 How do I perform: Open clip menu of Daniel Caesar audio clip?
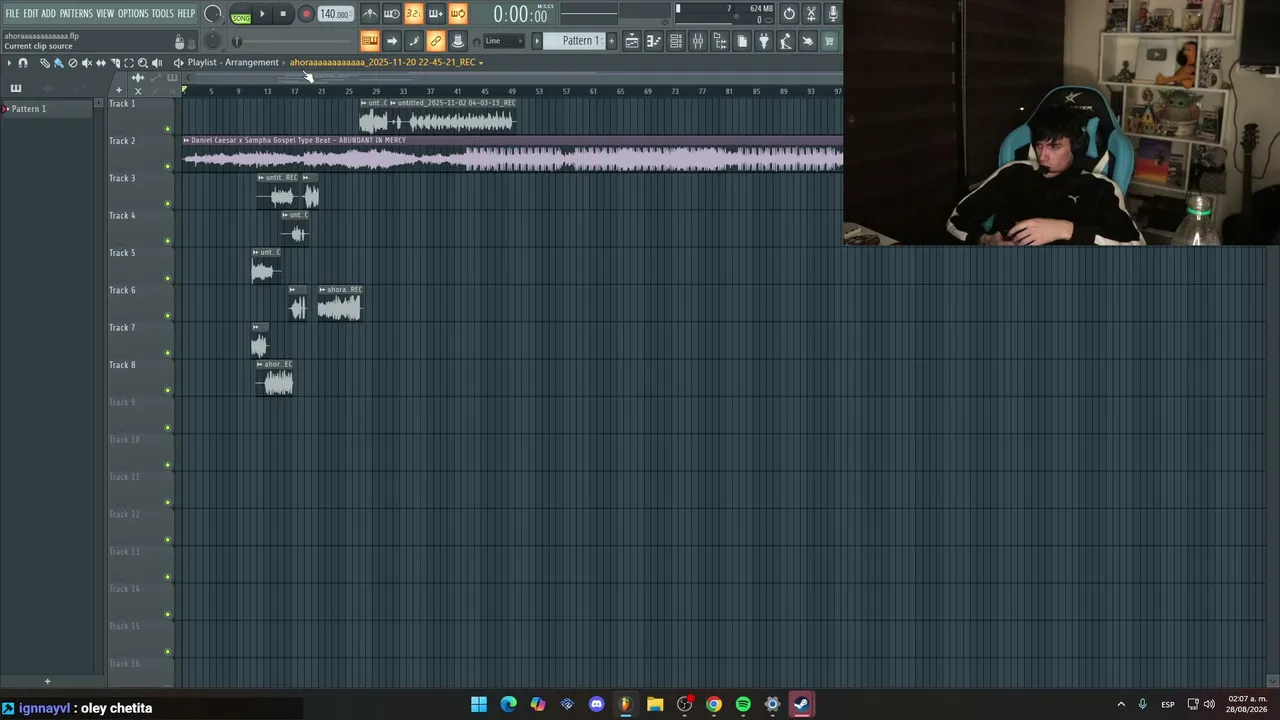pyautogui.click(x=186, y=141)
